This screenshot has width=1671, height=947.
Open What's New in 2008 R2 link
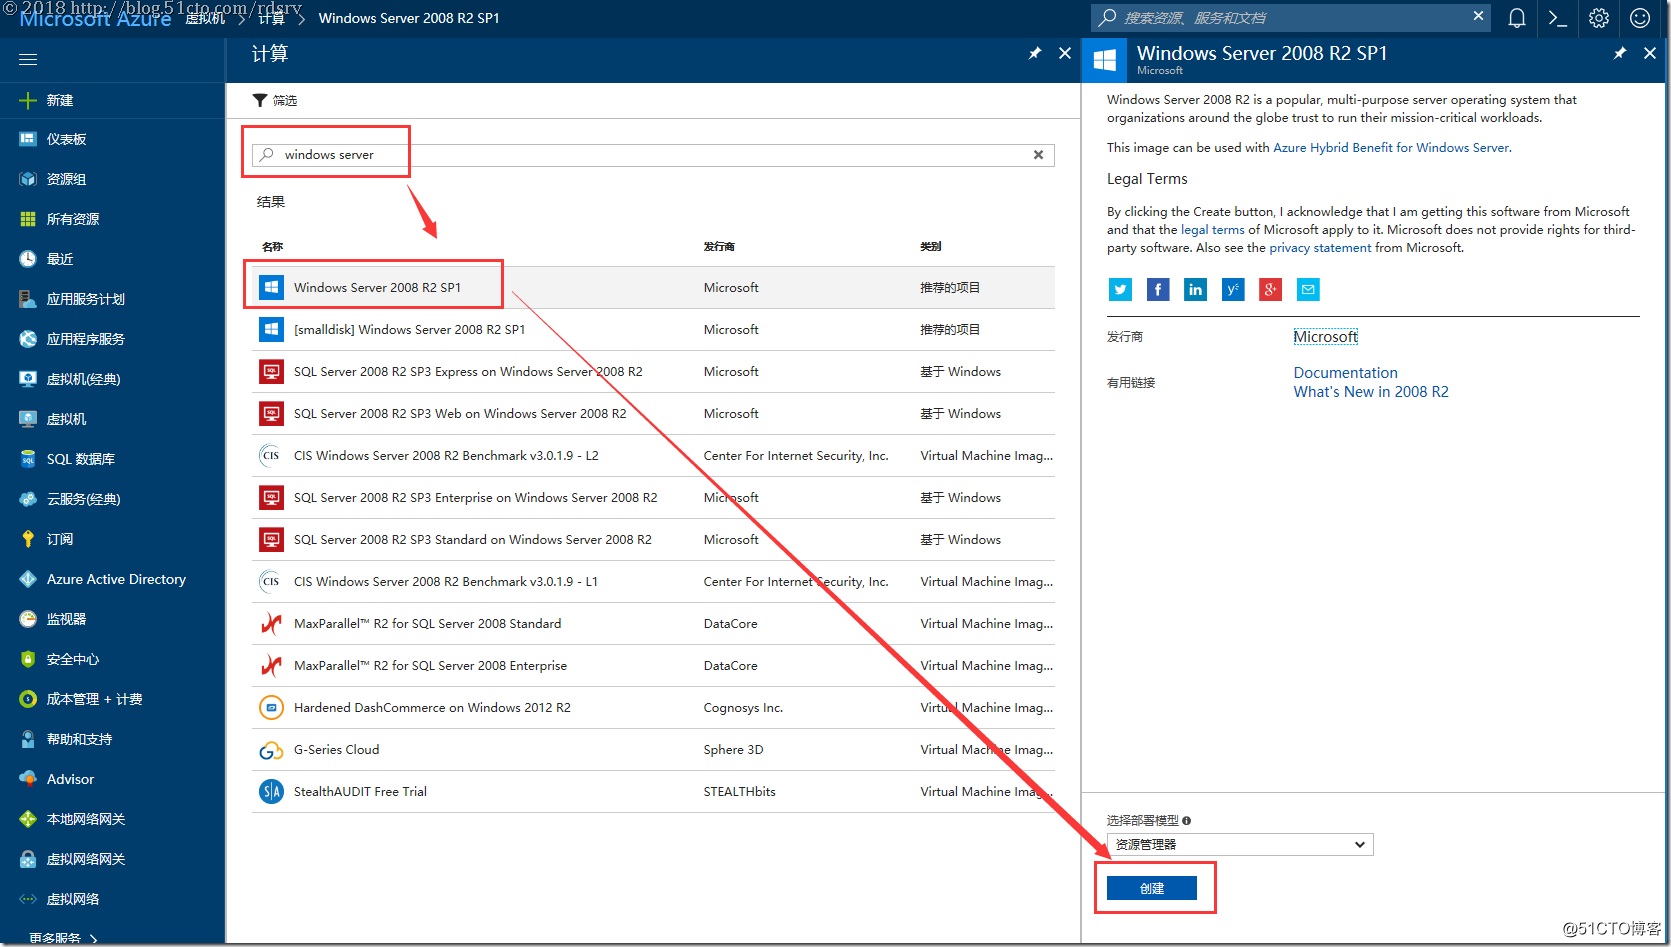pyautogui.click(x=1371, y=392)
